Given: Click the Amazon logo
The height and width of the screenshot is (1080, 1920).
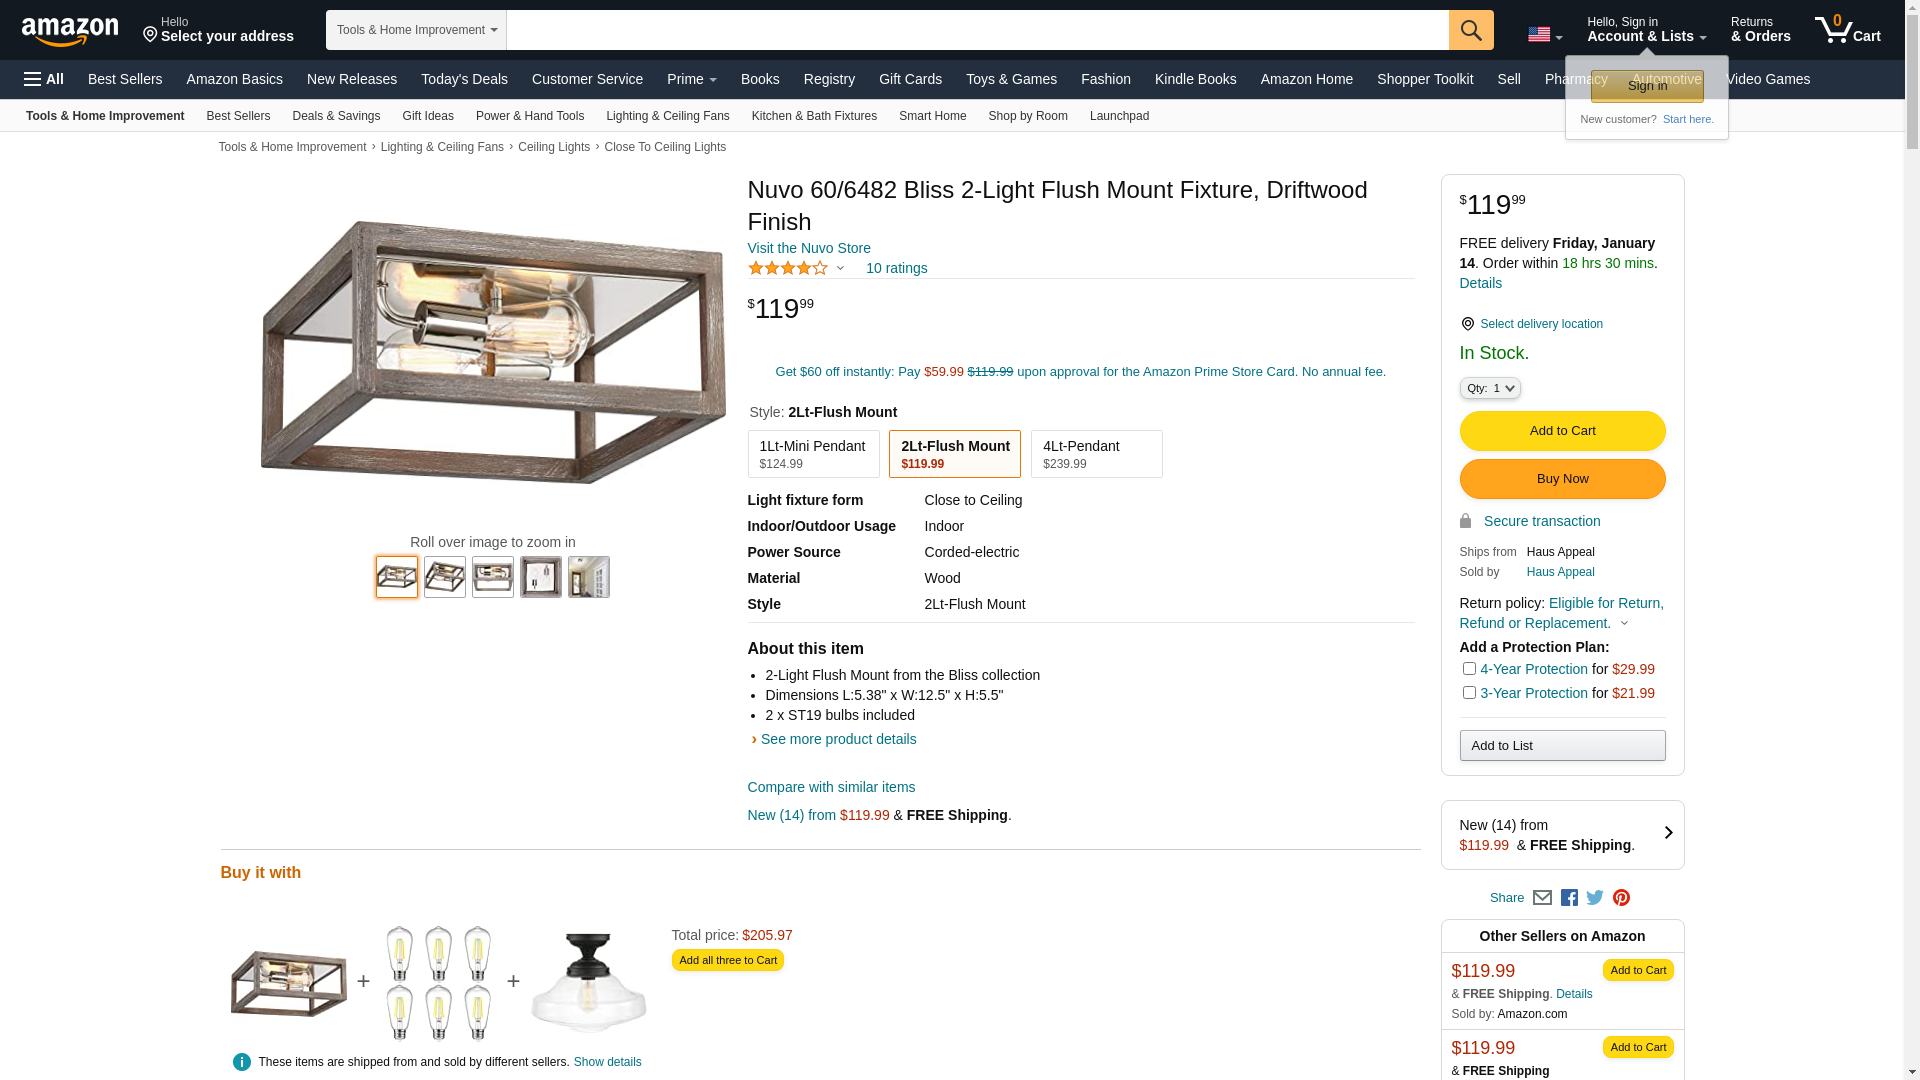Looking at the screenshot, I should 70,32.
